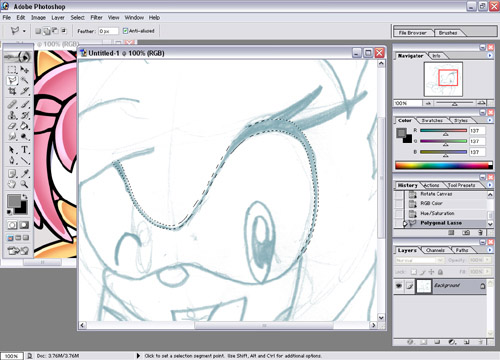
Task: Select the Paint Bucket tool
Action: click(x=25, y=126)
